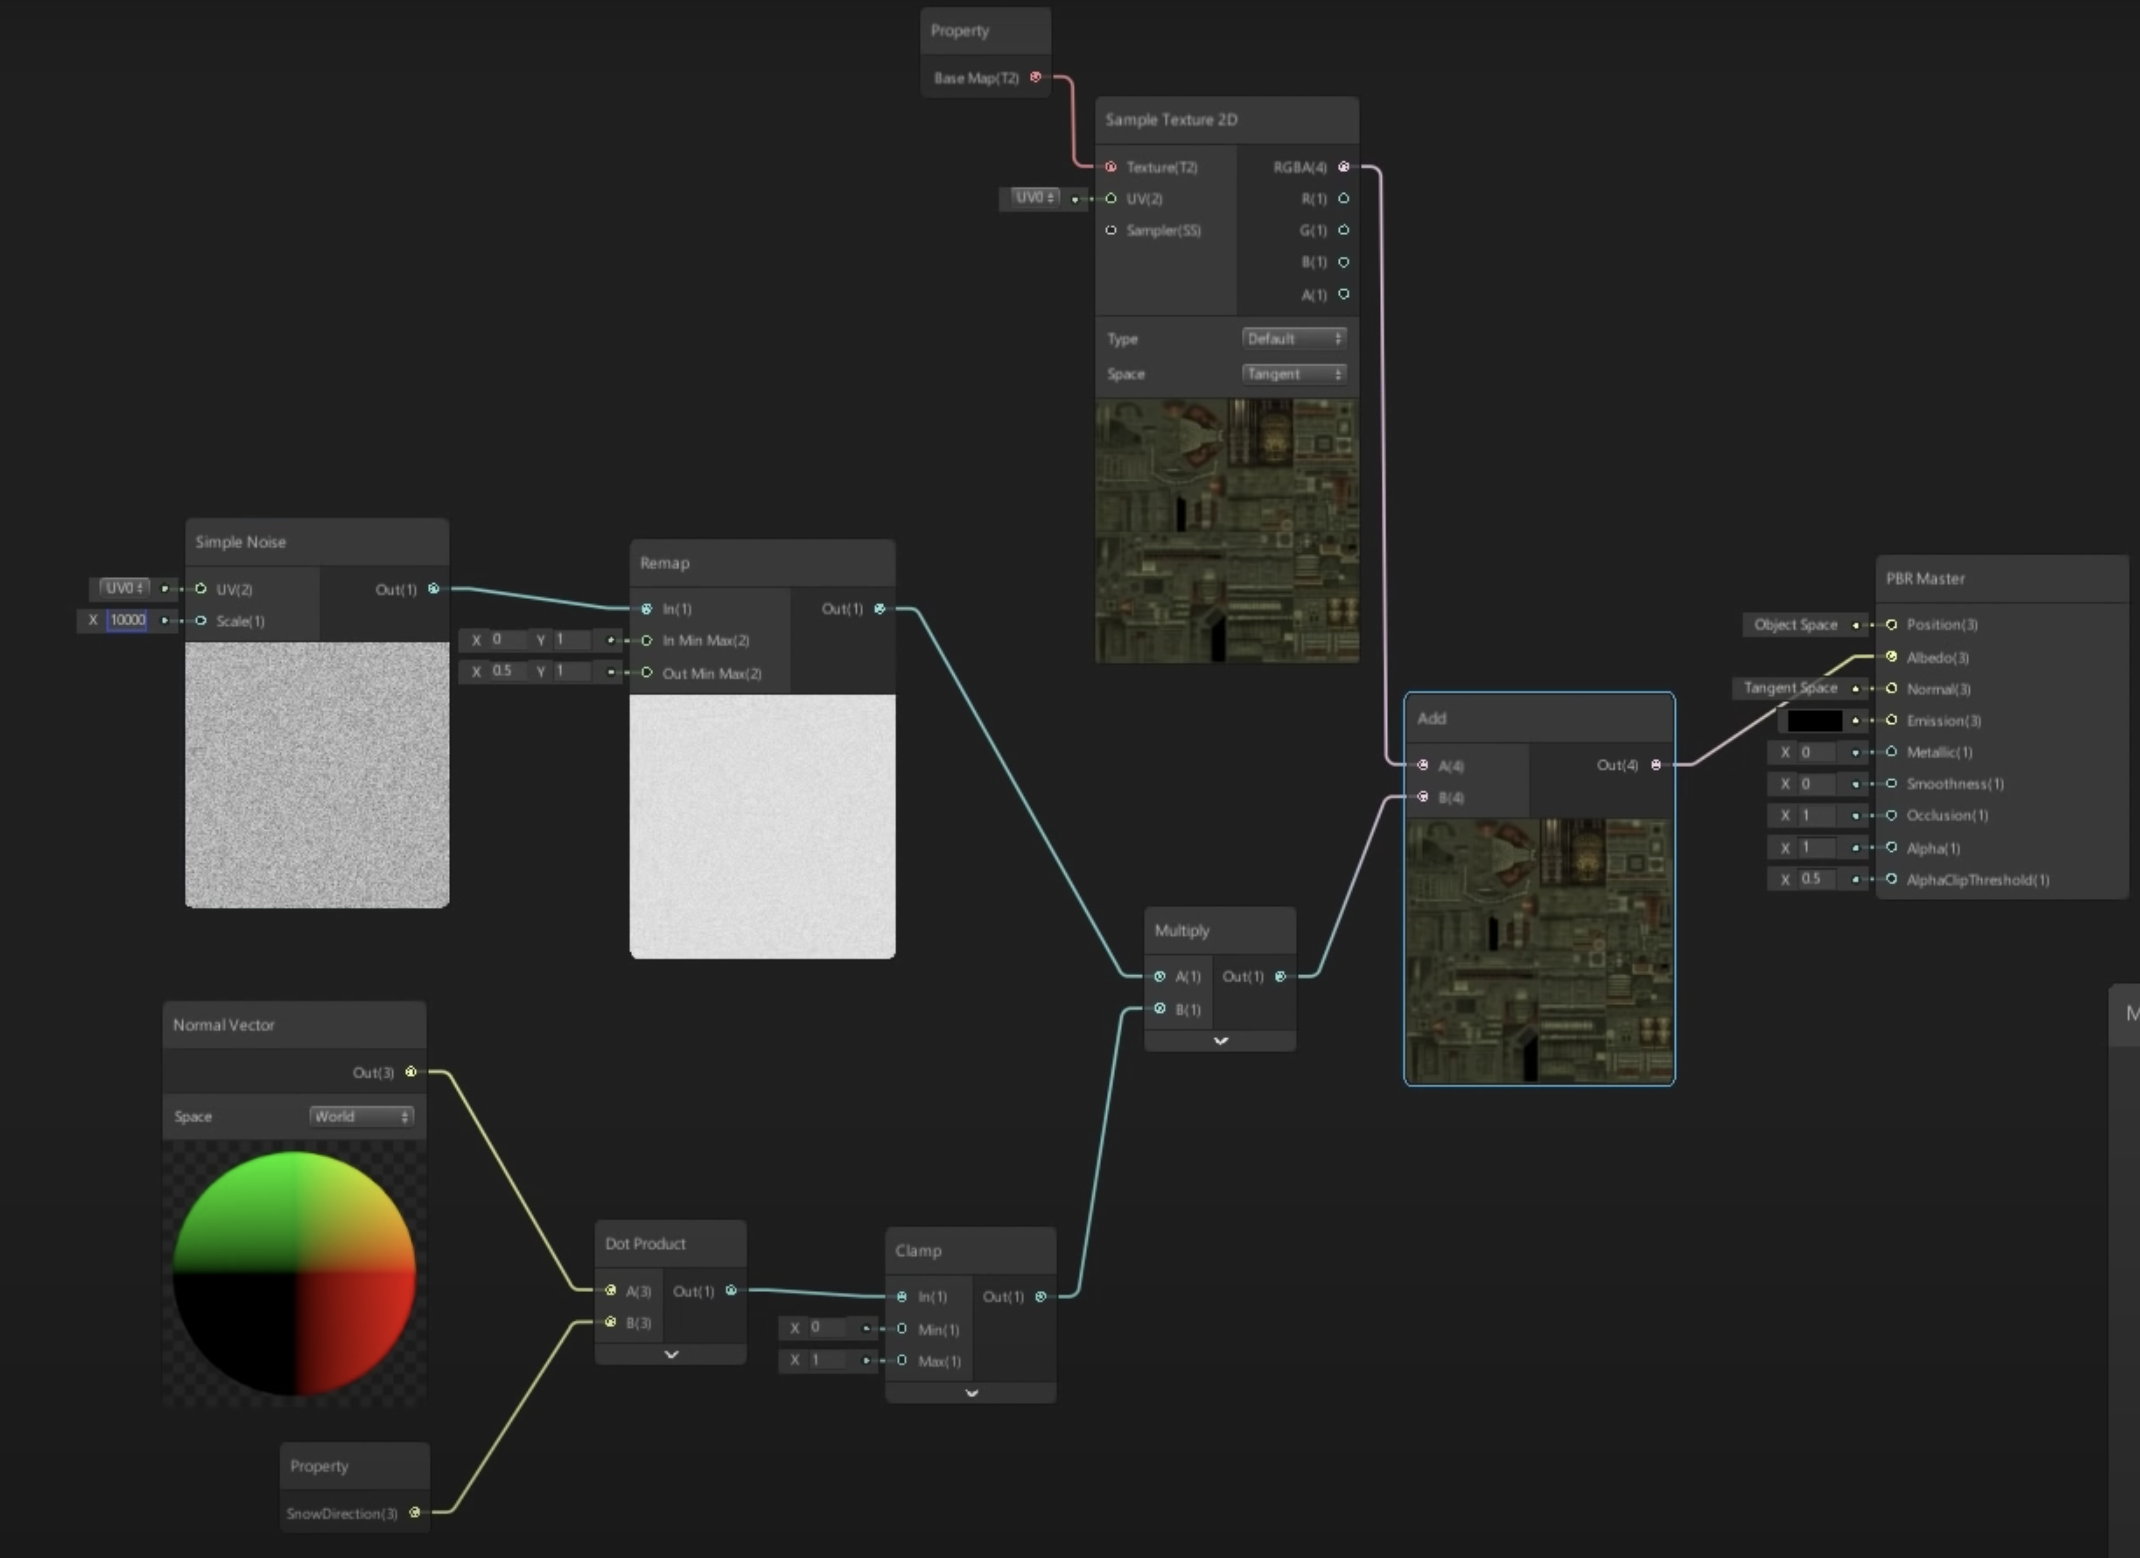Click the Simple Noise Scale X field showing 10000
Image resolution: width=2140 pixels, height=1558 pixels.
click(127, 620)
